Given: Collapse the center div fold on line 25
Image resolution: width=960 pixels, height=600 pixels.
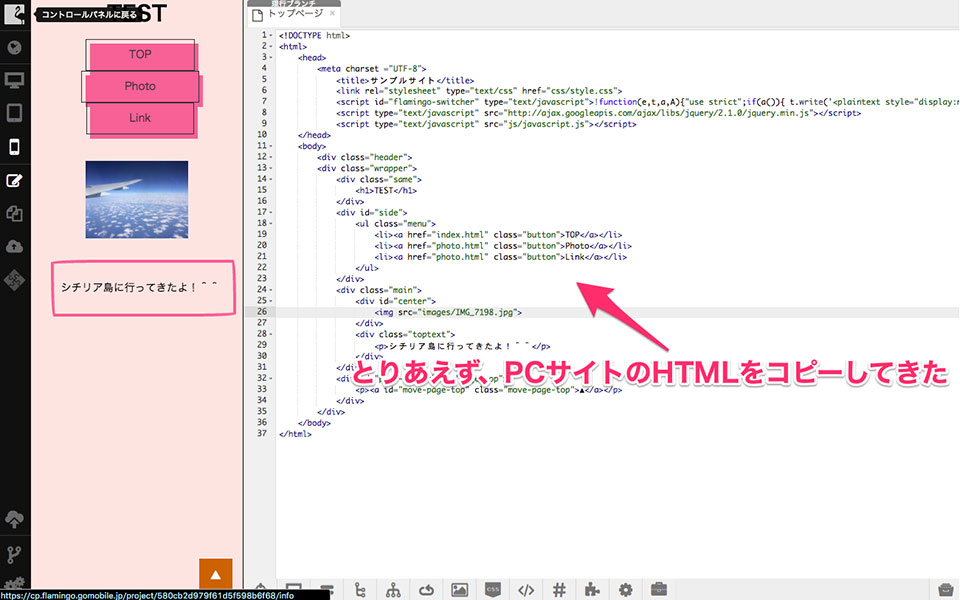Looking at the screenshot, I should (271, 301).
